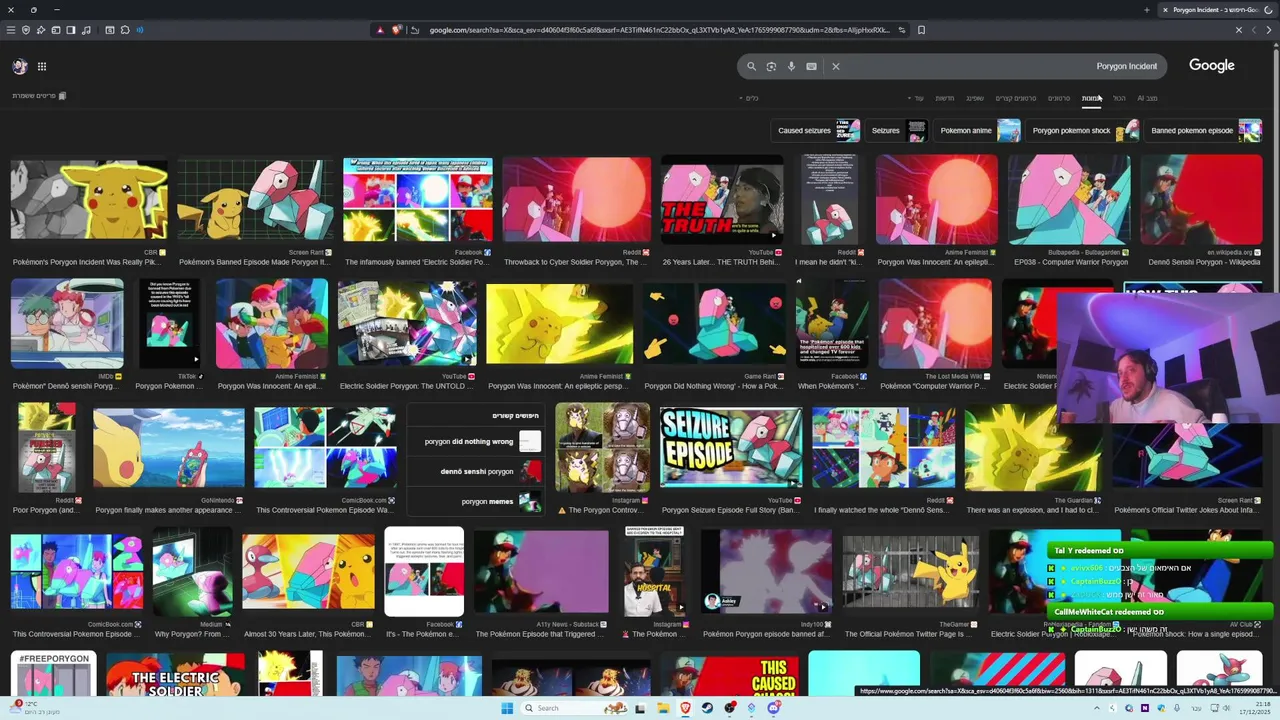Open Brave Shields lion icon

(396, 30)
